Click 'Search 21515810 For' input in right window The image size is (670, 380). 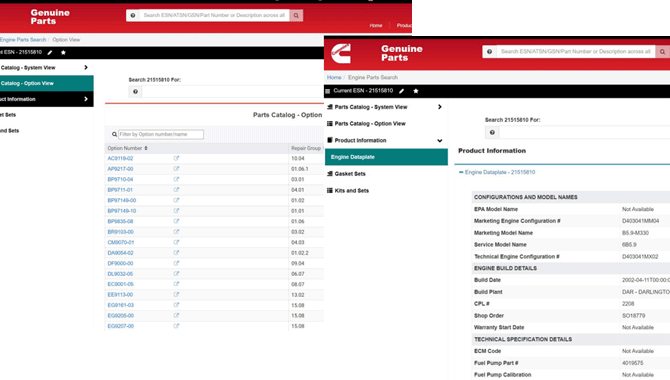[x=585, y=133]
